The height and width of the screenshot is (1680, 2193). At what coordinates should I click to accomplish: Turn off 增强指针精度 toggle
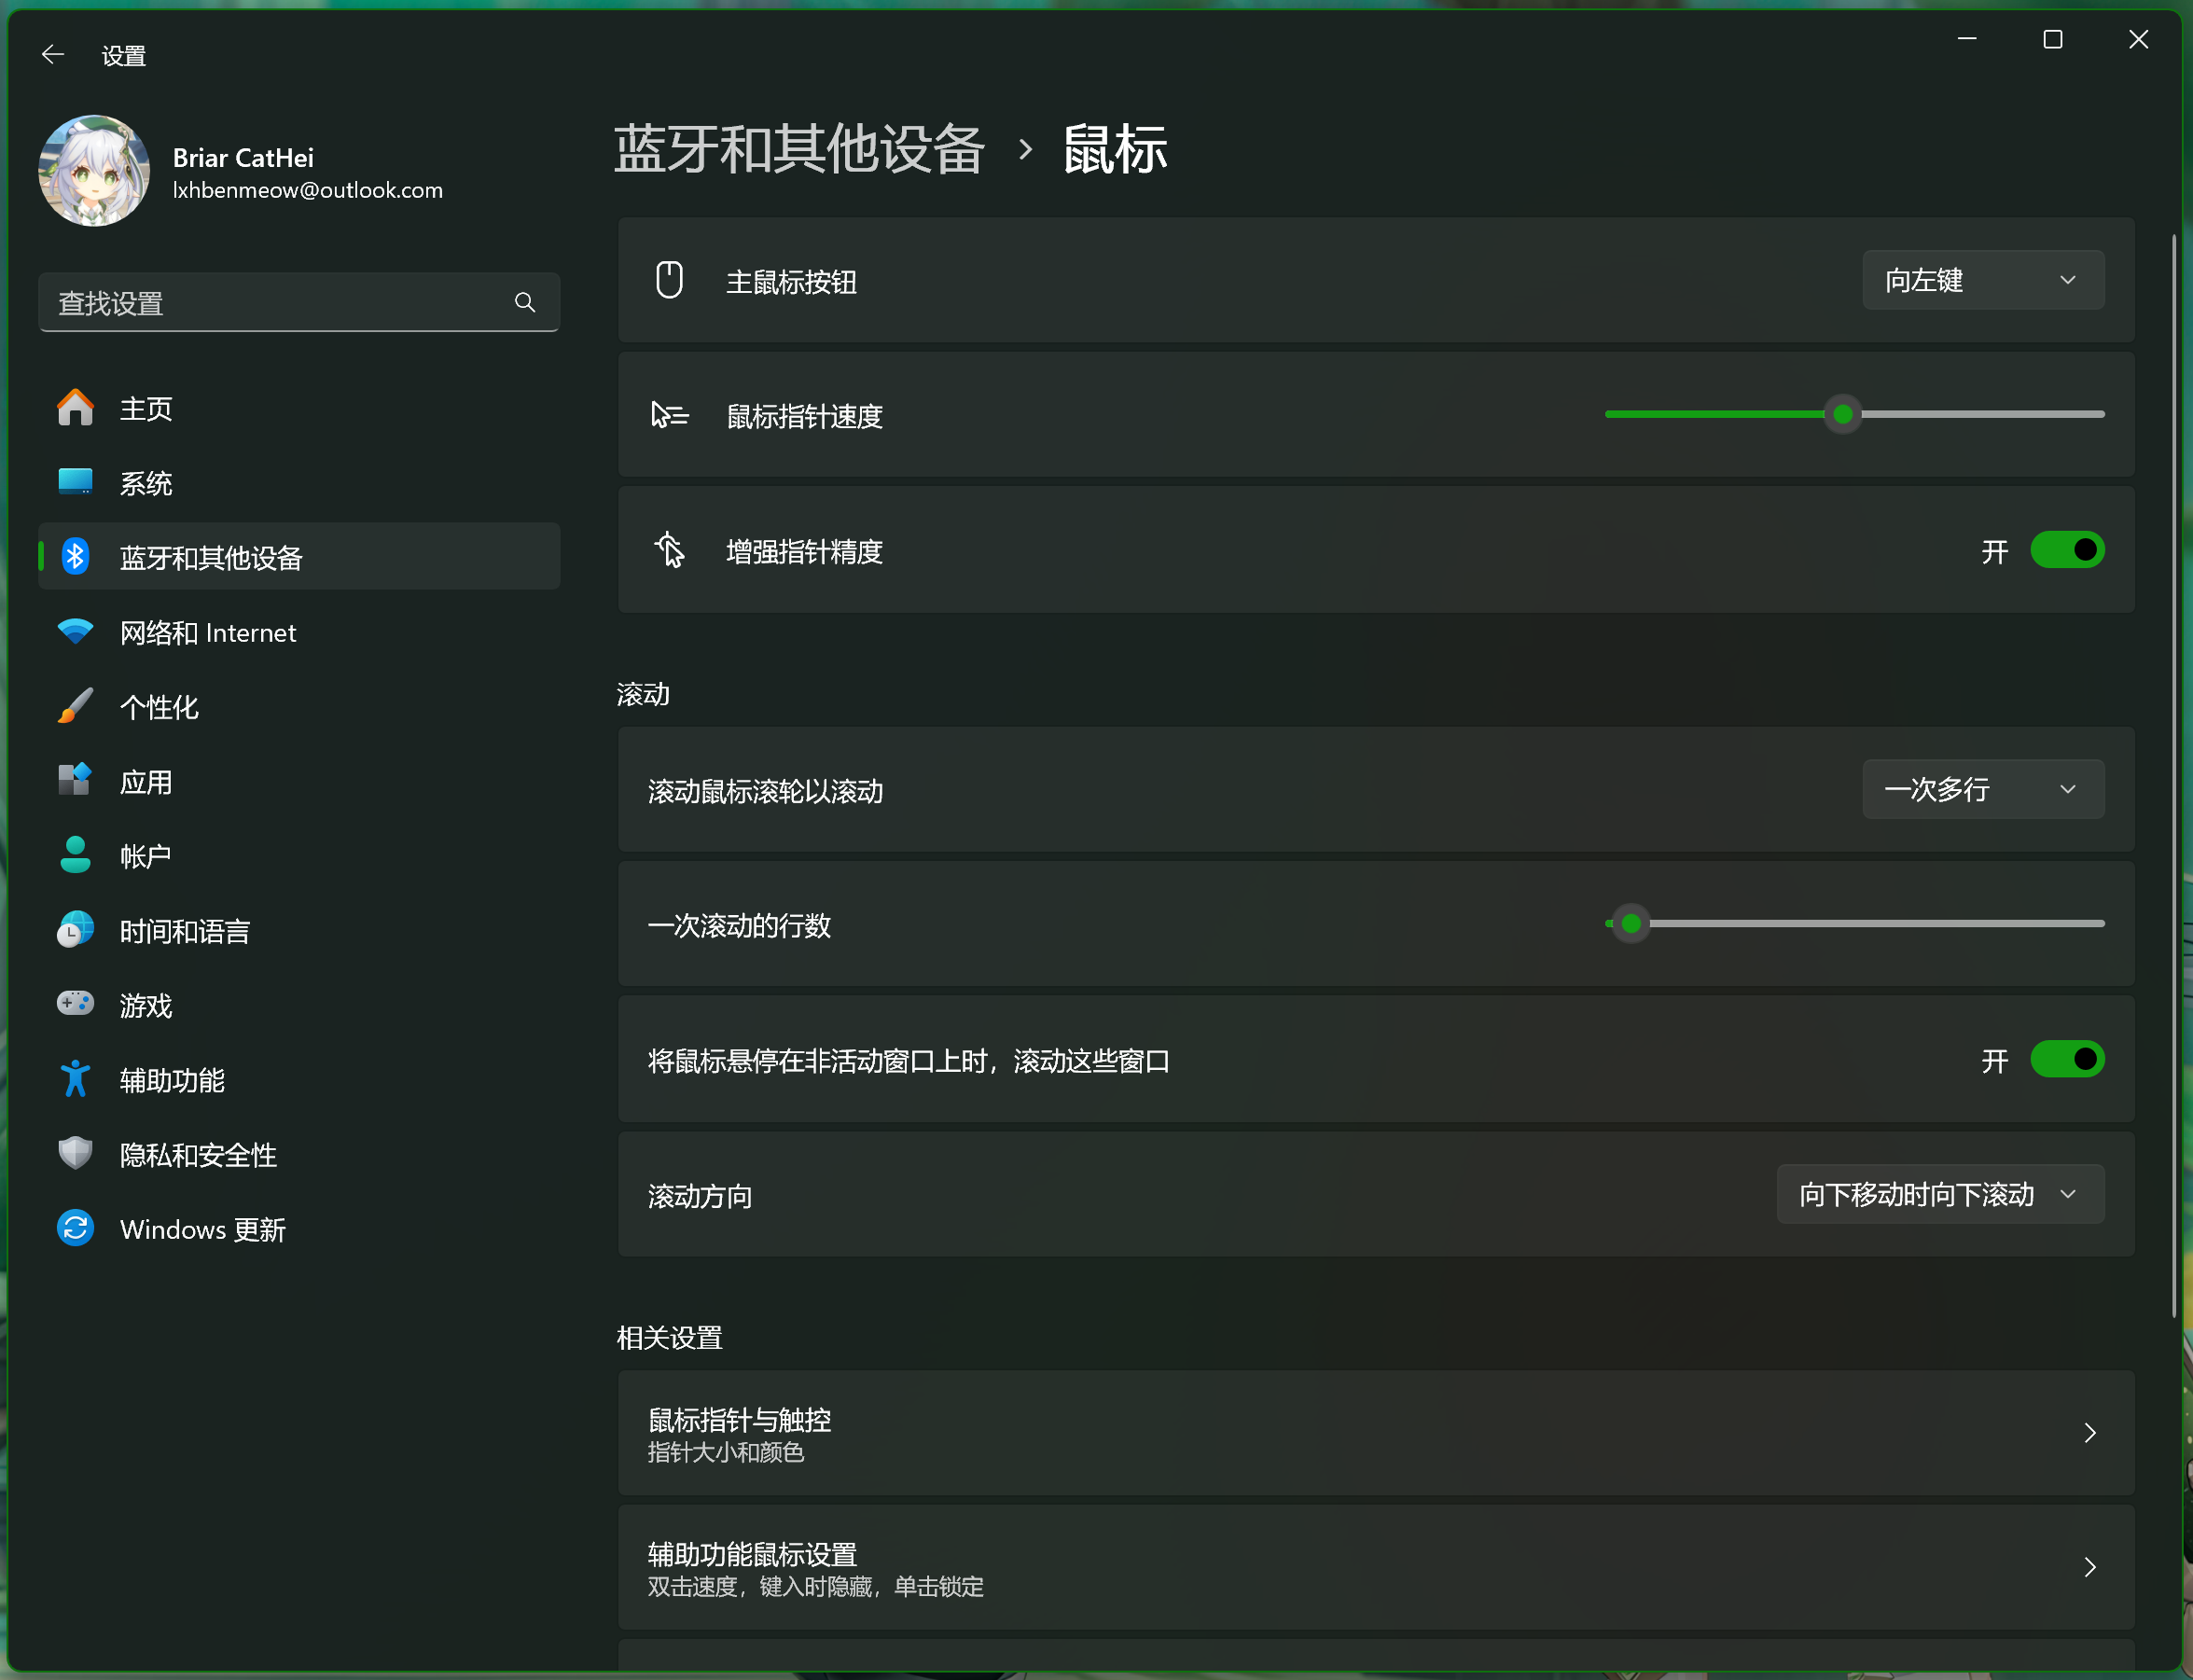[x=2066, y=550]
